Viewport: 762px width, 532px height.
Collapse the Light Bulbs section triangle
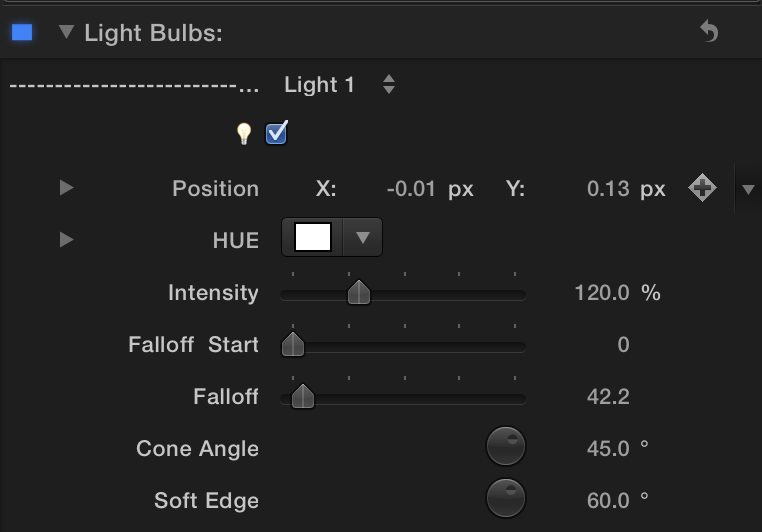click(66, 32)
